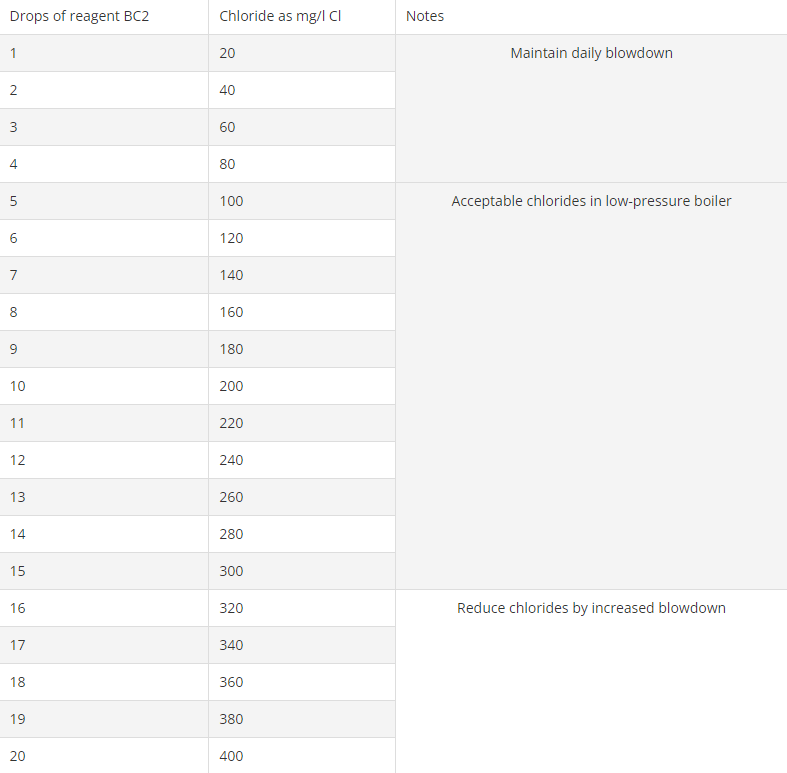The height and width of the screenshot is (773, 787).
Task: Click the chloride value 80 cell
Action: [302, 164]
